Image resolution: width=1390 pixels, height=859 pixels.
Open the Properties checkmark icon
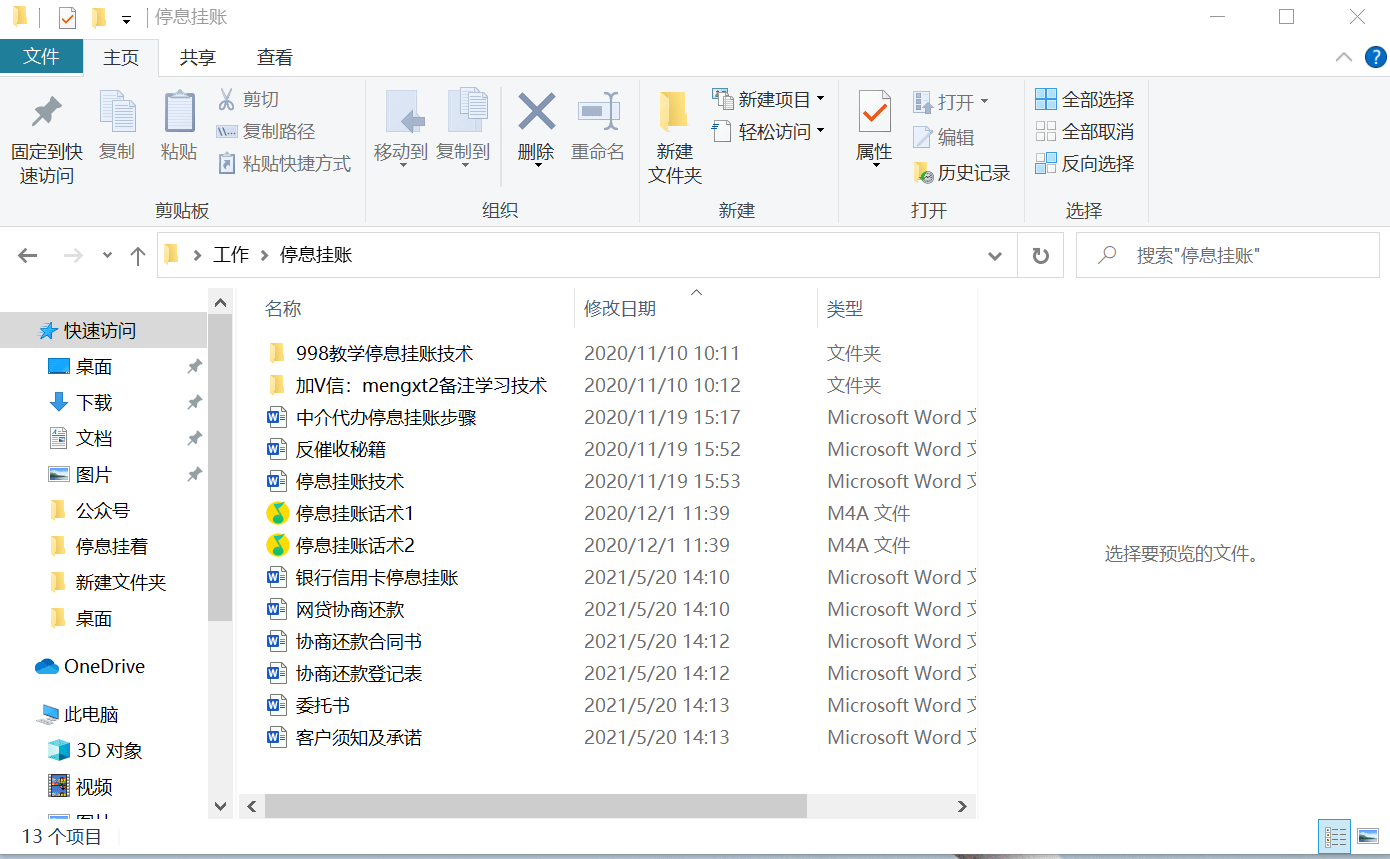click(874, 113)
